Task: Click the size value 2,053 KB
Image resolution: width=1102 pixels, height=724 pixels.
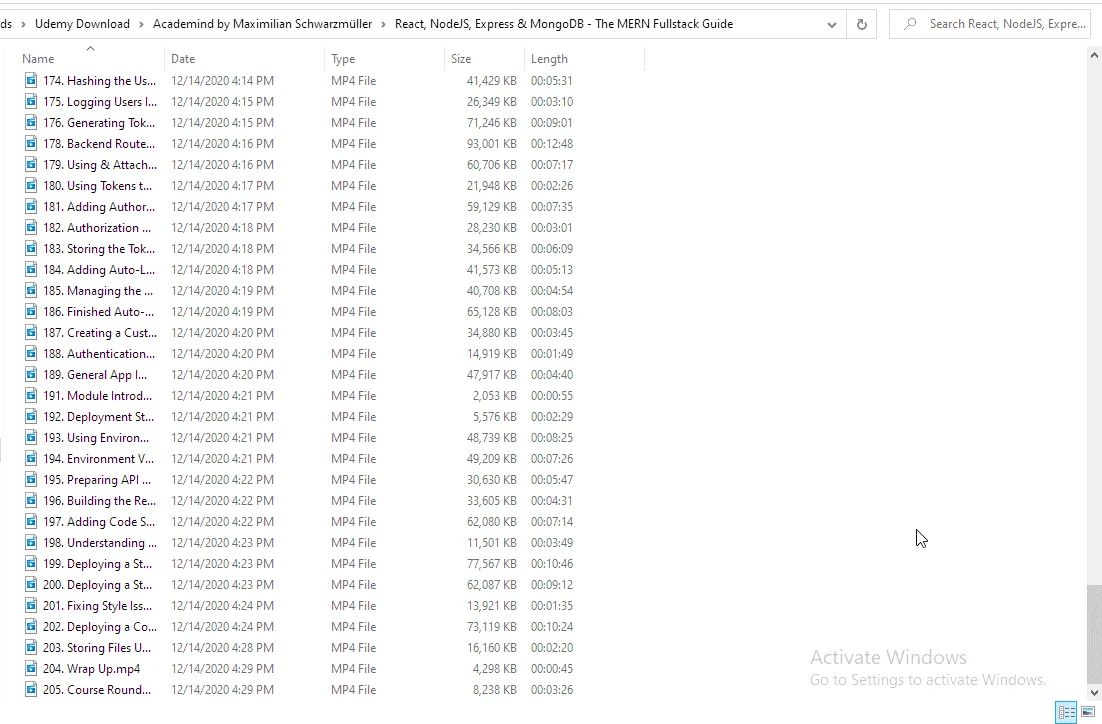Action: pyautogui.click(x=495, y=396)
